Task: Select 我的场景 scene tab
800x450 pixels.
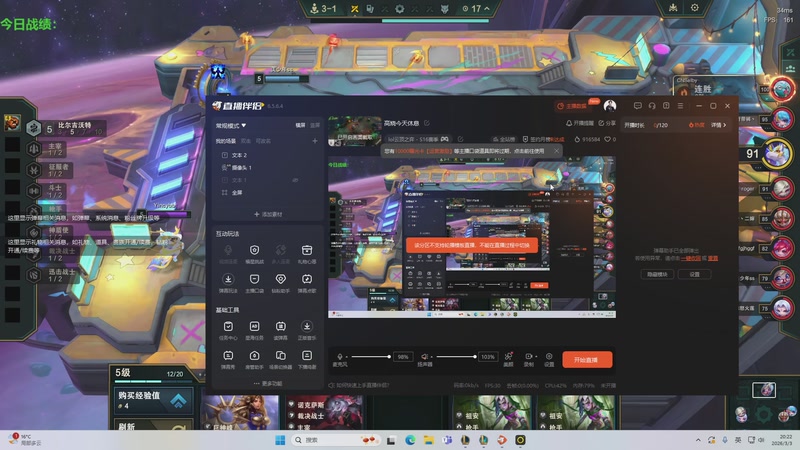Action: coord(226,141)
